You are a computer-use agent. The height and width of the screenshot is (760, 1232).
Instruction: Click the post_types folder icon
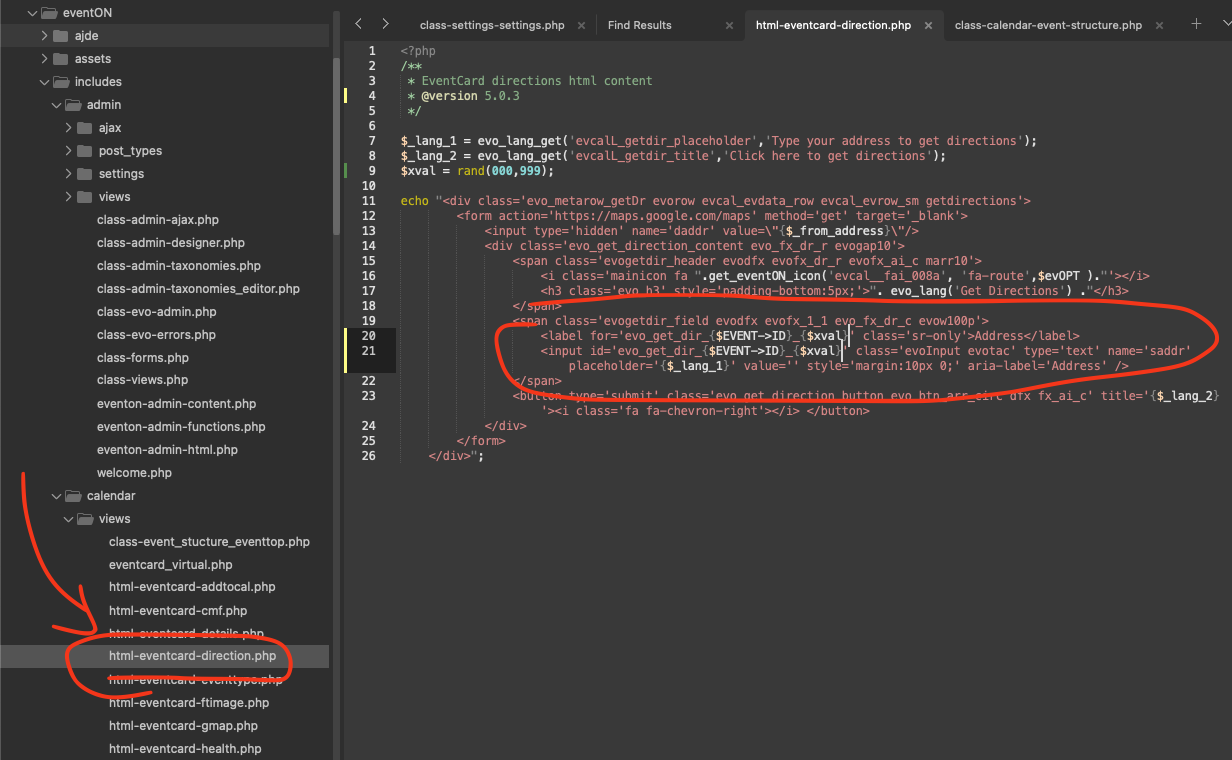(86, 151)
